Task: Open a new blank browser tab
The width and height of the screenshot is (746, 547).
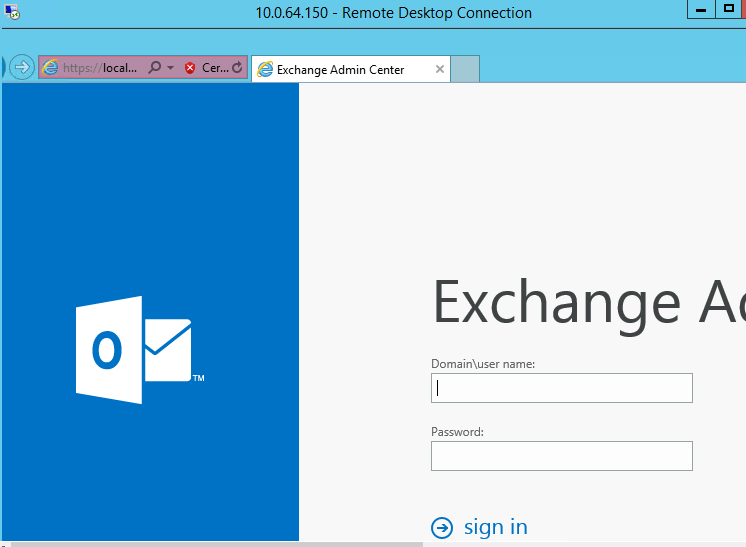Action: point(465,70)
